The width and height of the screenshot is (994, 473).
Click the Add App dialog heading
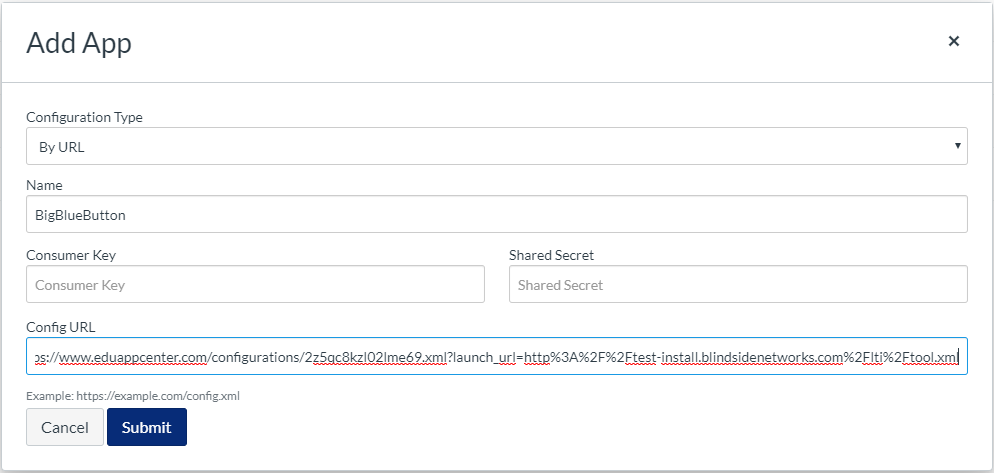pos(79,43)
